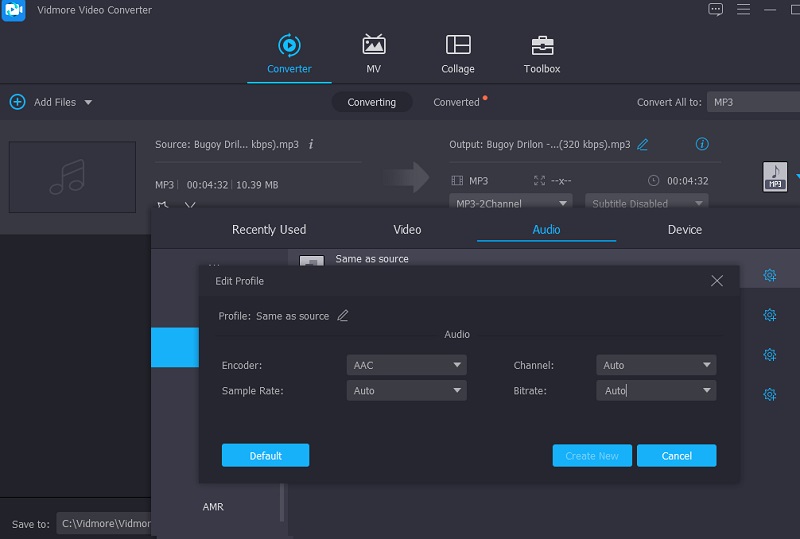This screenshot has width=800, height=539.
Task: Click the second profile settings gear
Action: 769,315
